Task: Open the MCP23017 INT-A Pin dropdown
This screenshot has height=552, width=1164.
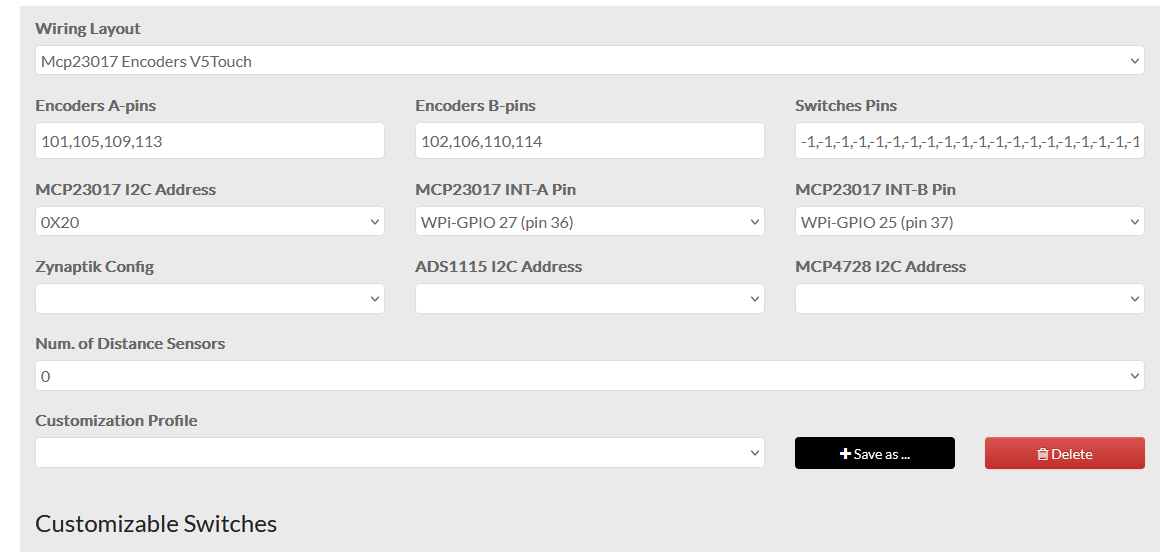Action: pyautogui.click(x=589, y=222)
